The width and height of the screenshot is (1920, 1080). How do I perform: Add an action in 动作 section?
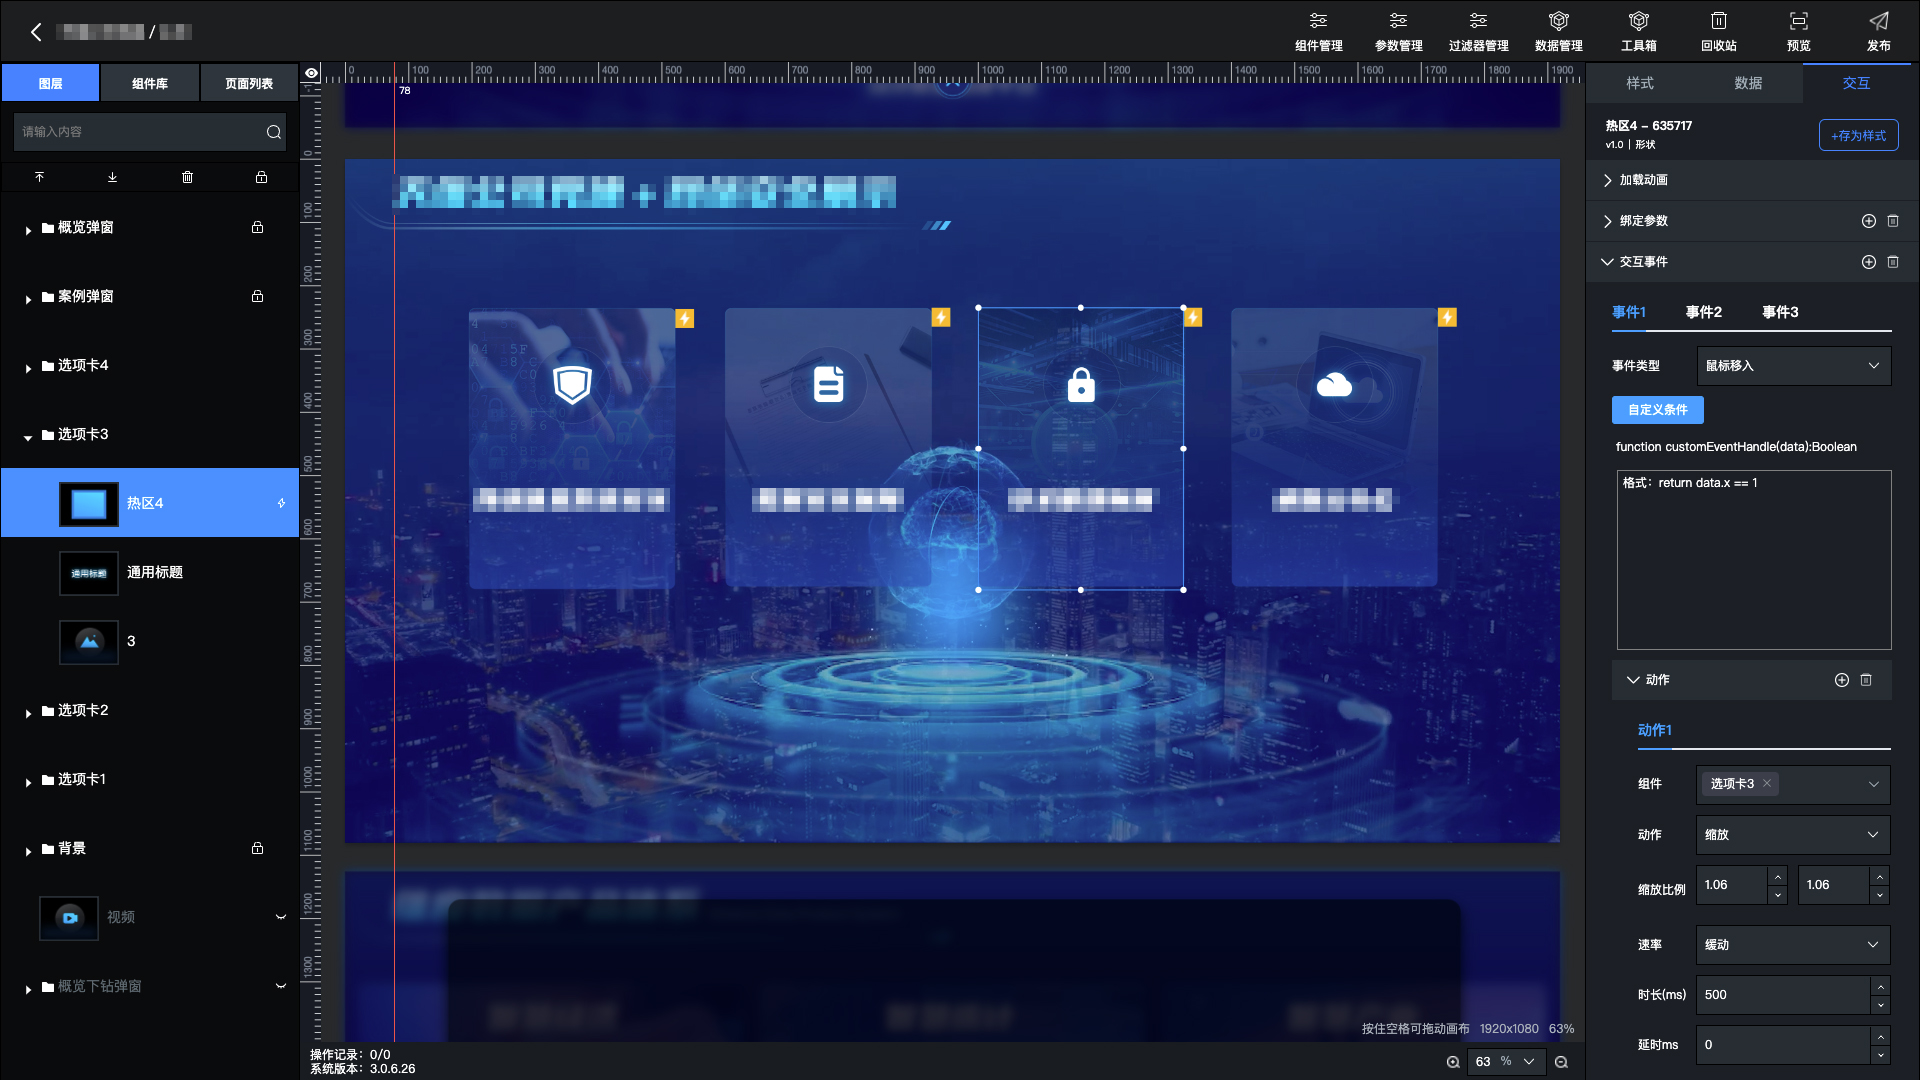(1841, 680)
